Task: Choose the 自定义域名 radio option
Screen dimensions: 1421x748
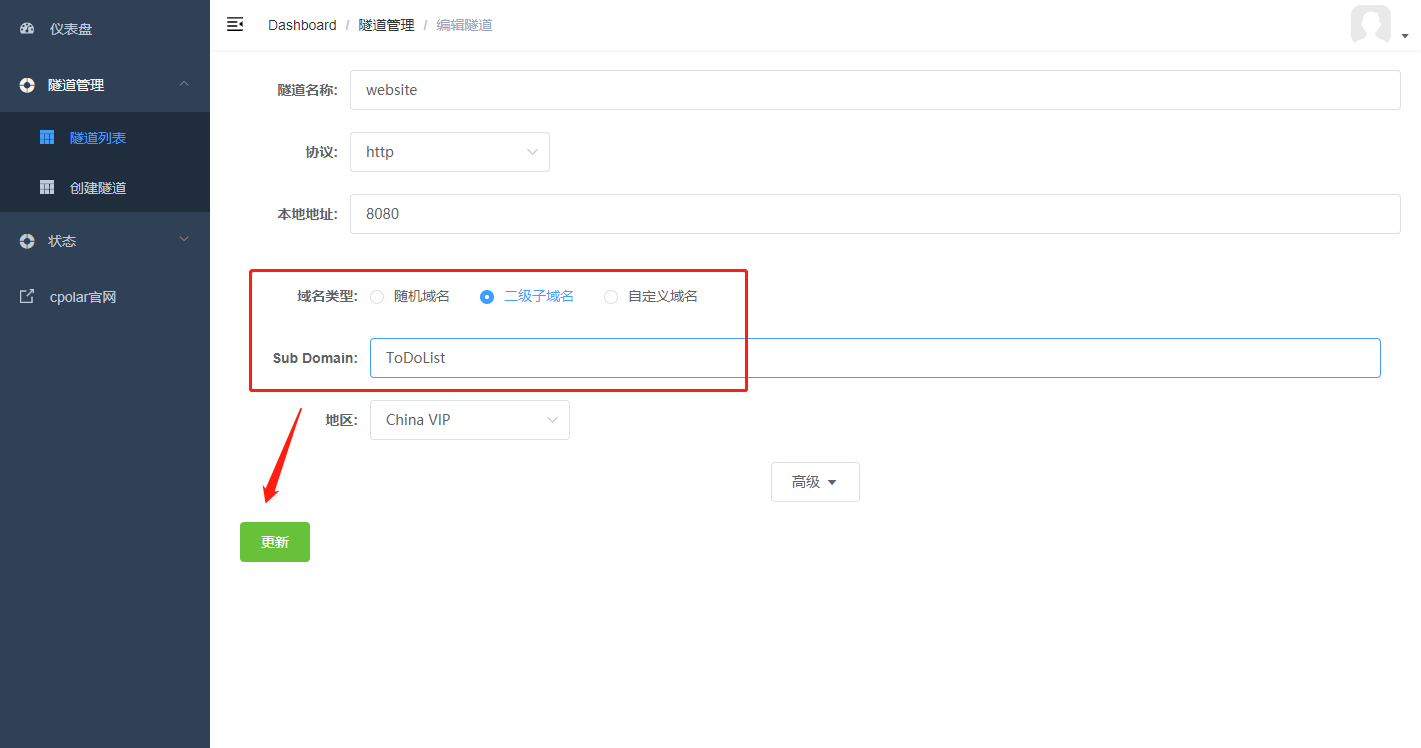Action: [610, 296]
